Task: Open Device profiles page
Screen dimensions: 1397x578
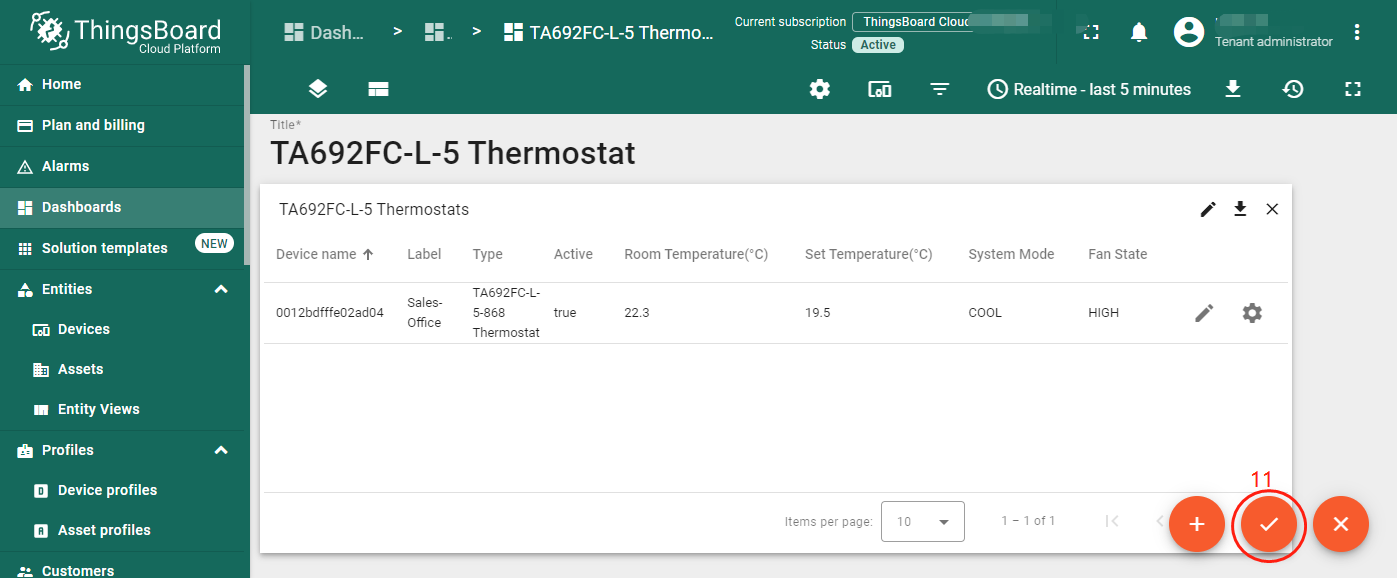Action: (123, 491)
